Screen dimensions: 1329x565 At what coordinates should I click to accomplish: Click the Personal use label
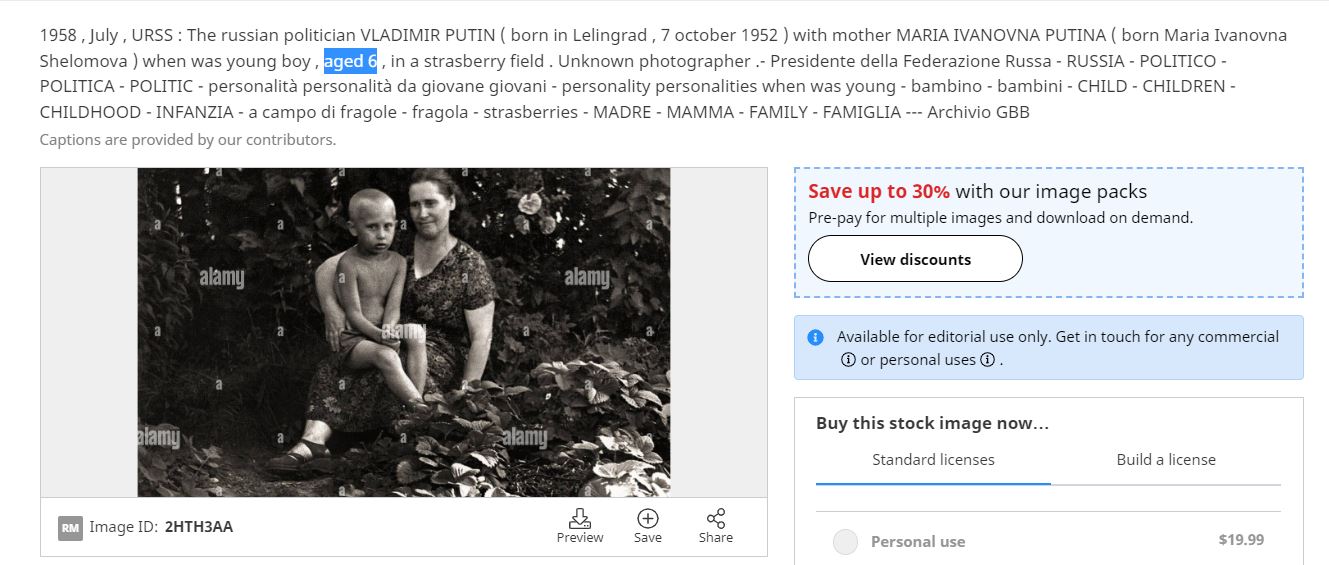pos(917,542)
